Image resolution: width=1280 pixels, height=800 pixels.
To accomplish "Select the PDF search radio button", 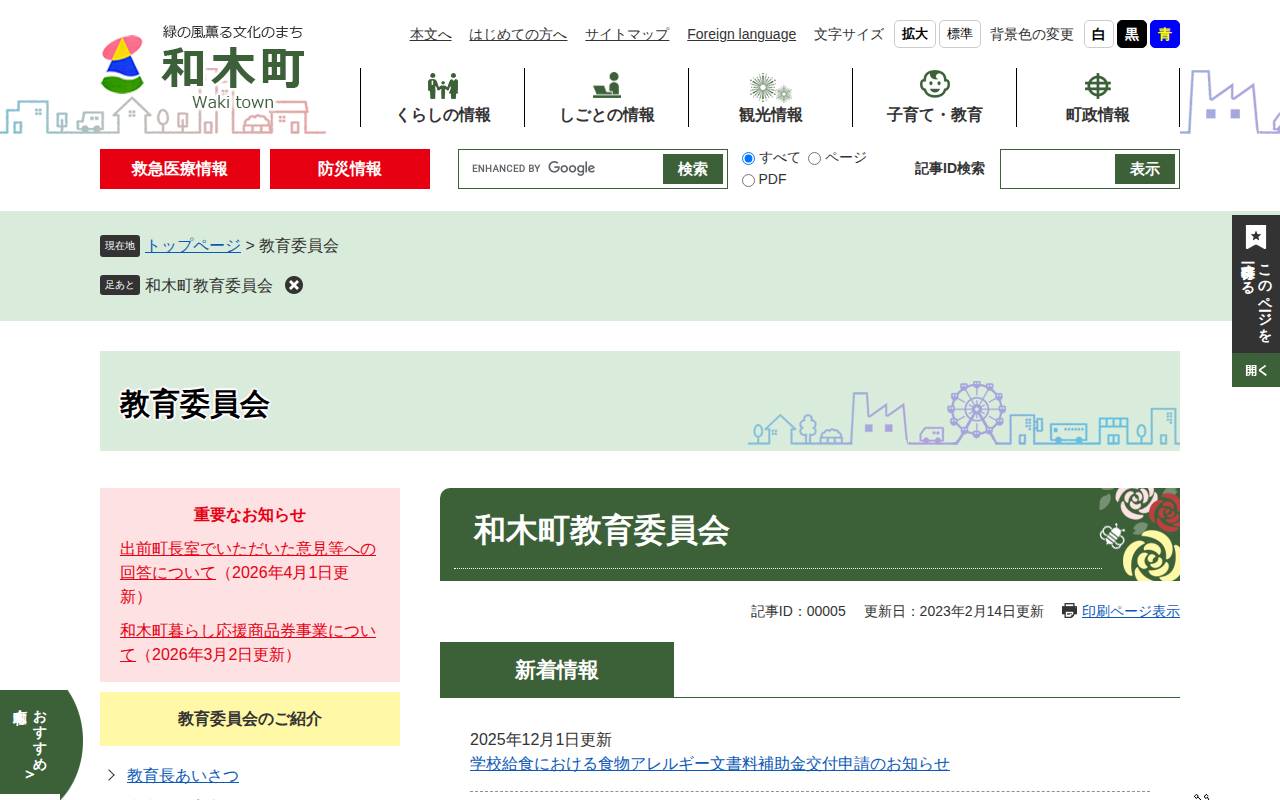I will click(x=748, y=181).
